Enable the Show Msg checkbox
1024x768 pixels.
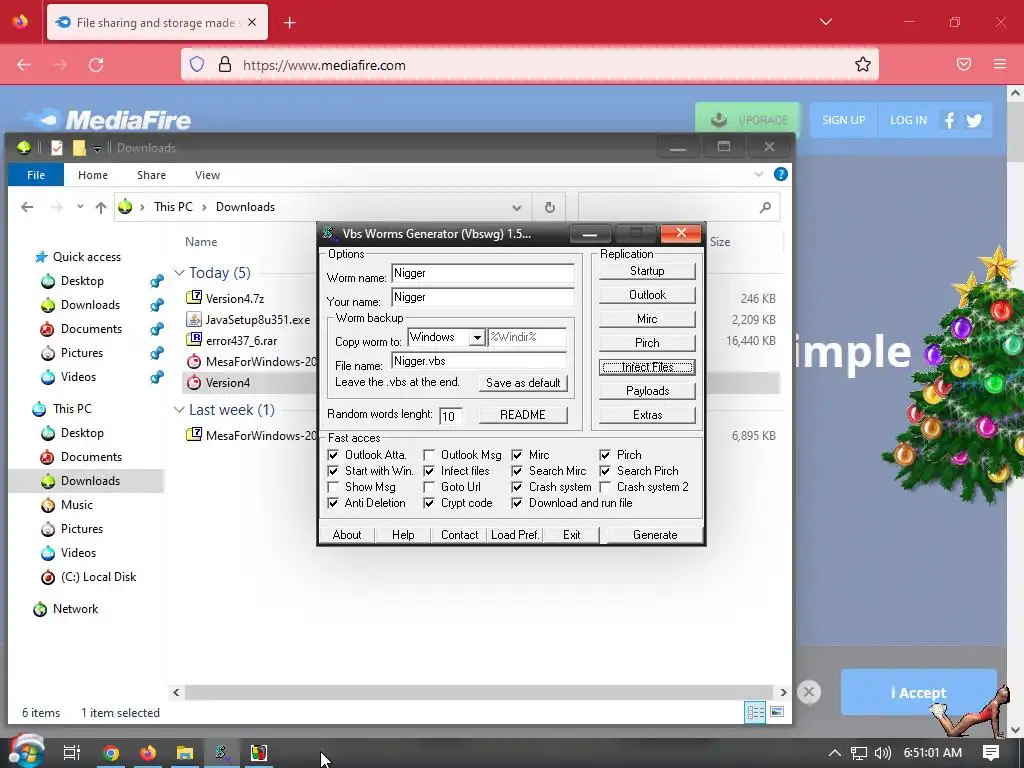[x=333, y=487]
